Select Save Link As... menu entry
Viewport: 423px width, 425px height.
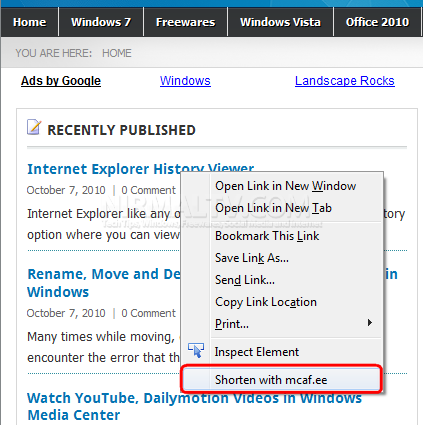pyautogui.click(x=282, y=258)
